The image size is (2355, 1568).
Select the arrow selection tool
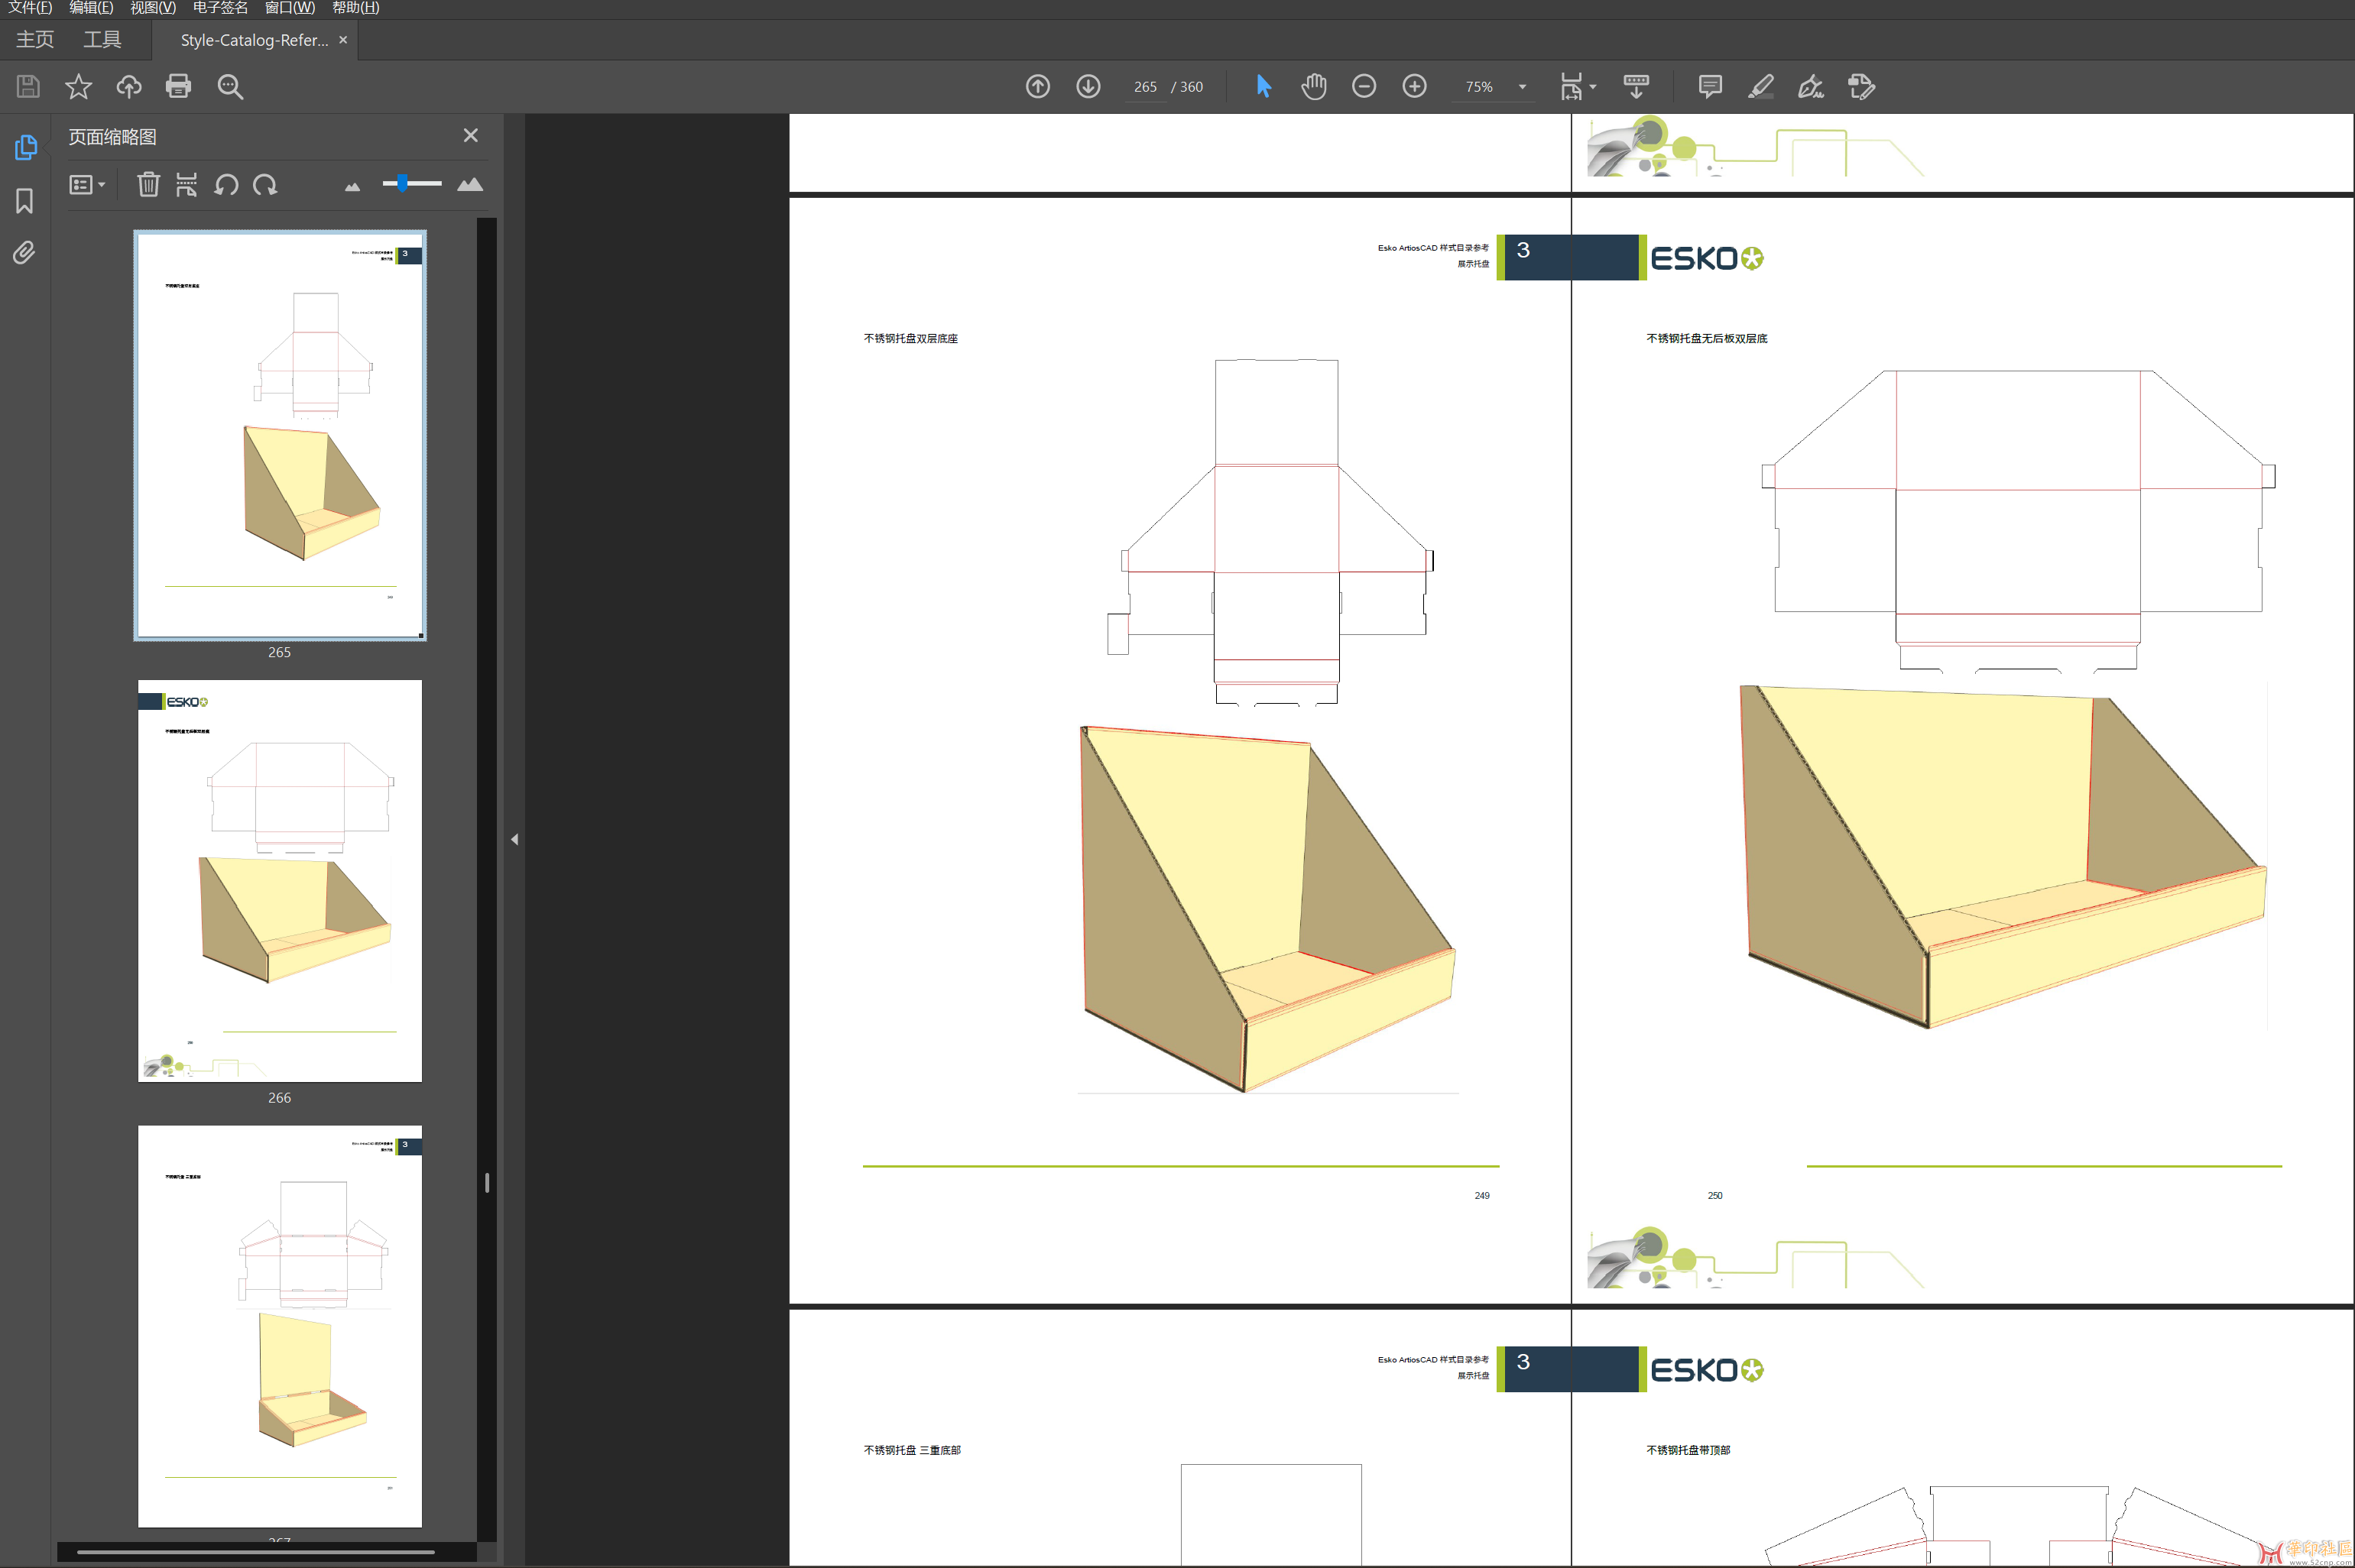pos(1263,87)
